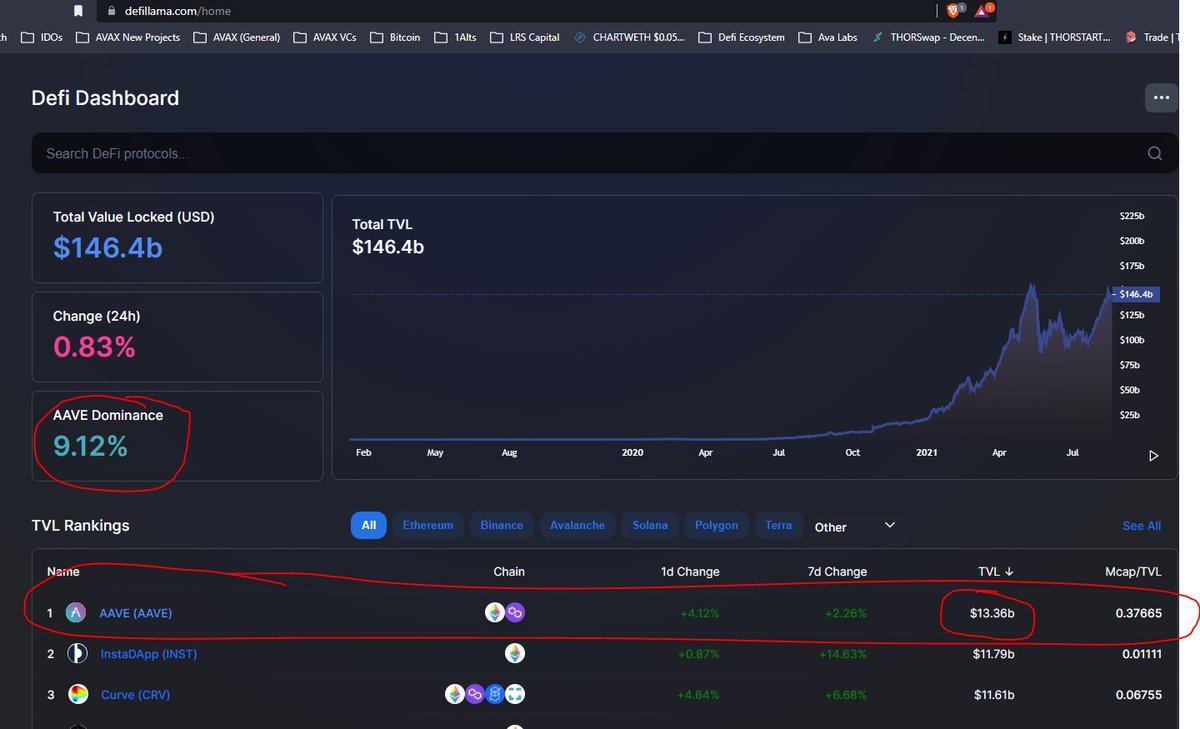Click the lock icon beside defillama.com
The image size is (1200, 729).
(x=110, y=11)
